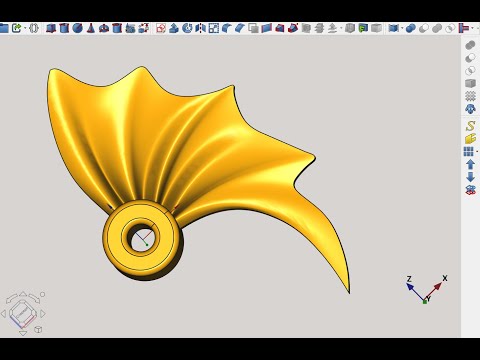
Task: Rotate view right using view cube right arrow
Action: (x=43, y=313)
